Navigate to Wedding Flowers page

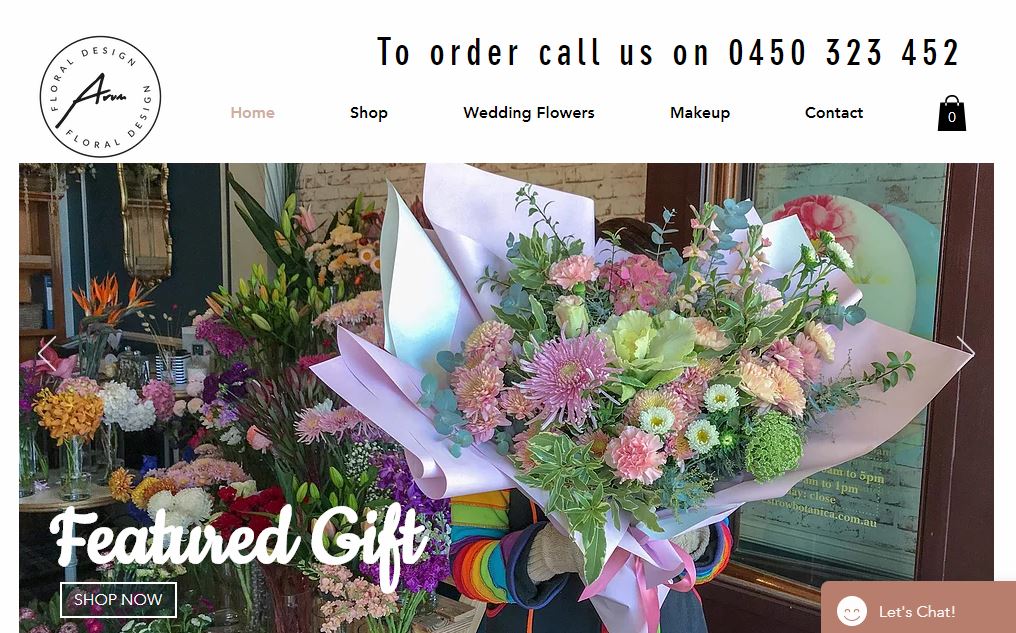pos(529,113)
